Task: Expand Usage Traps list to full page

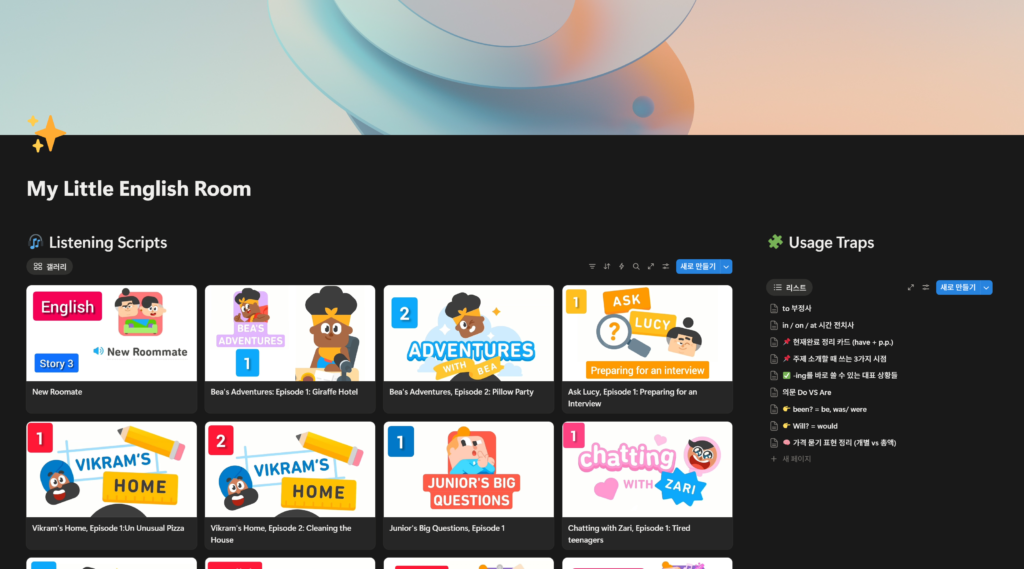Action: tap(911, 287)
